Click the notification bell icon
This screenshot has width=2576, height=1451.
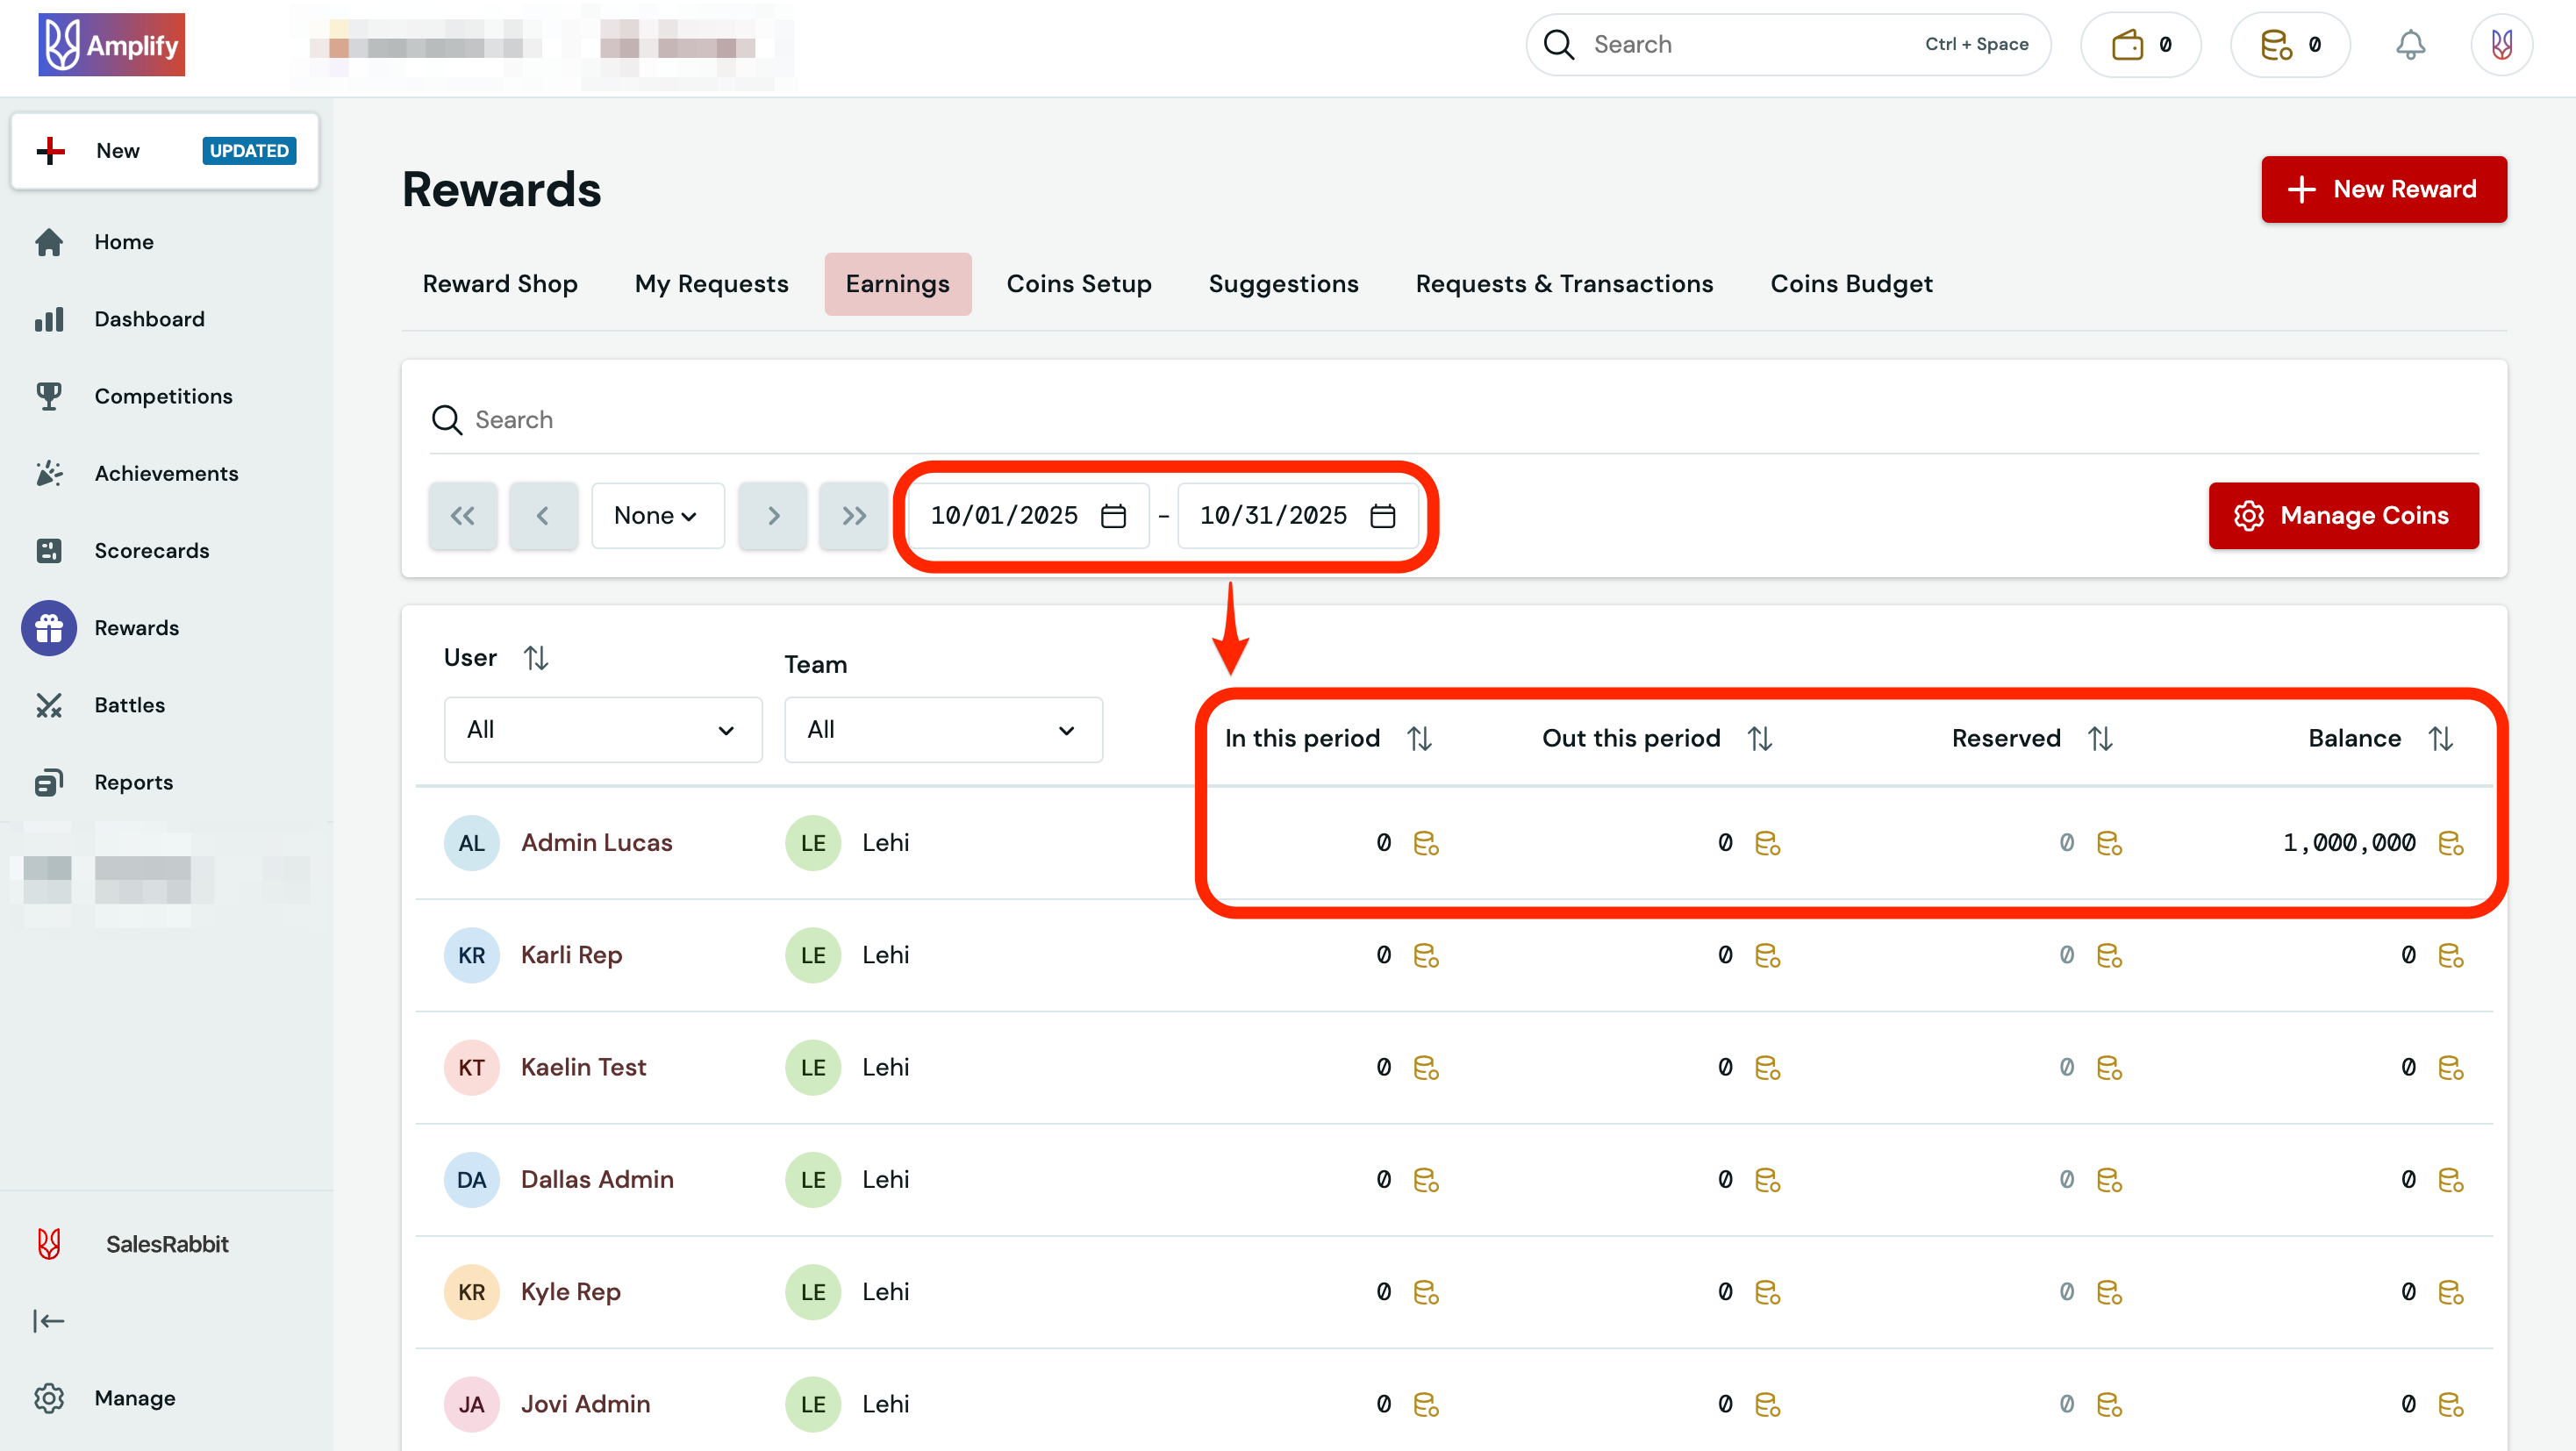coord(2410,44)
